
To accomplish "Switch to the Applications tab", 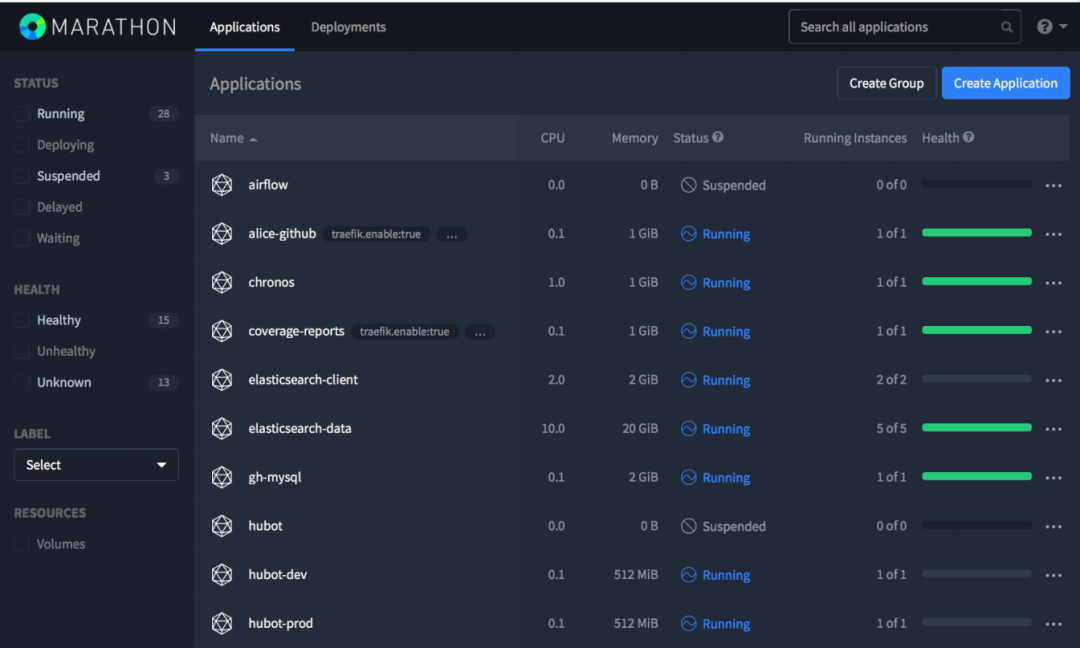I will [245, 27].
